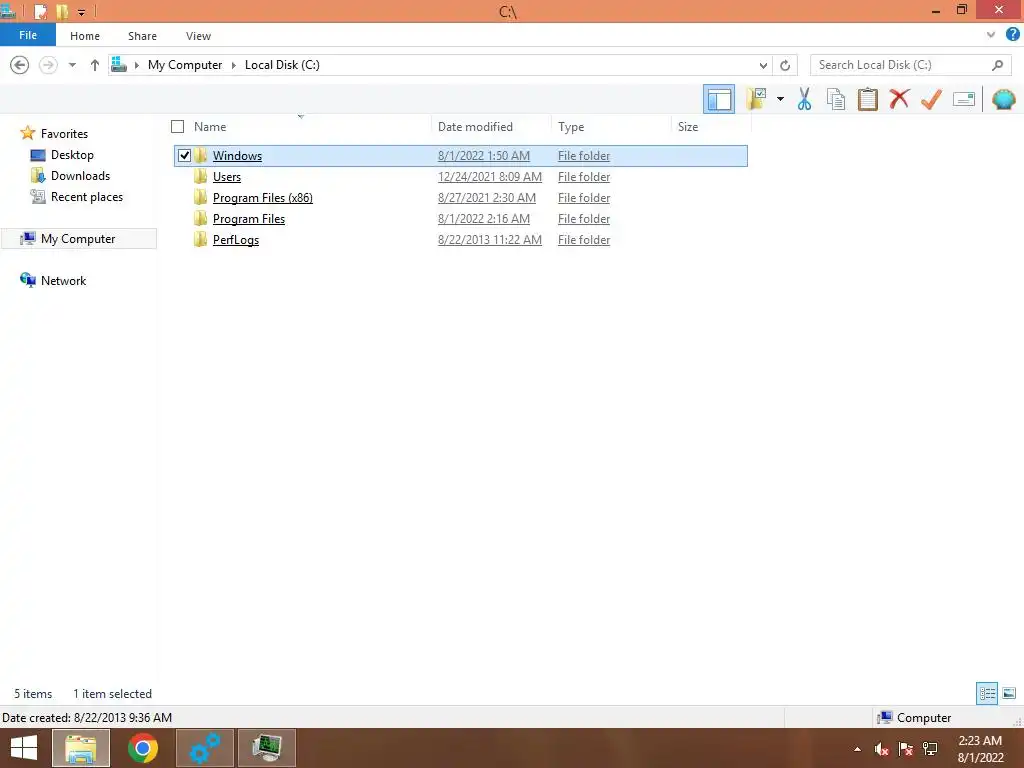Open the Share ribbon tab
The width and height of the screenshot is (1024, 768).
point(142,36)
